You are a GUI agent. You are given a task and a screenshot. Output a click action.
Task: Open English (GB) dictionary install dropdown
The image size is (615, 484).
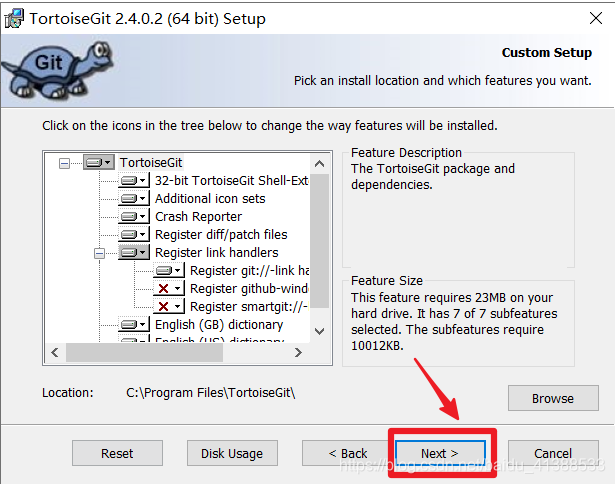coord(134,324)
